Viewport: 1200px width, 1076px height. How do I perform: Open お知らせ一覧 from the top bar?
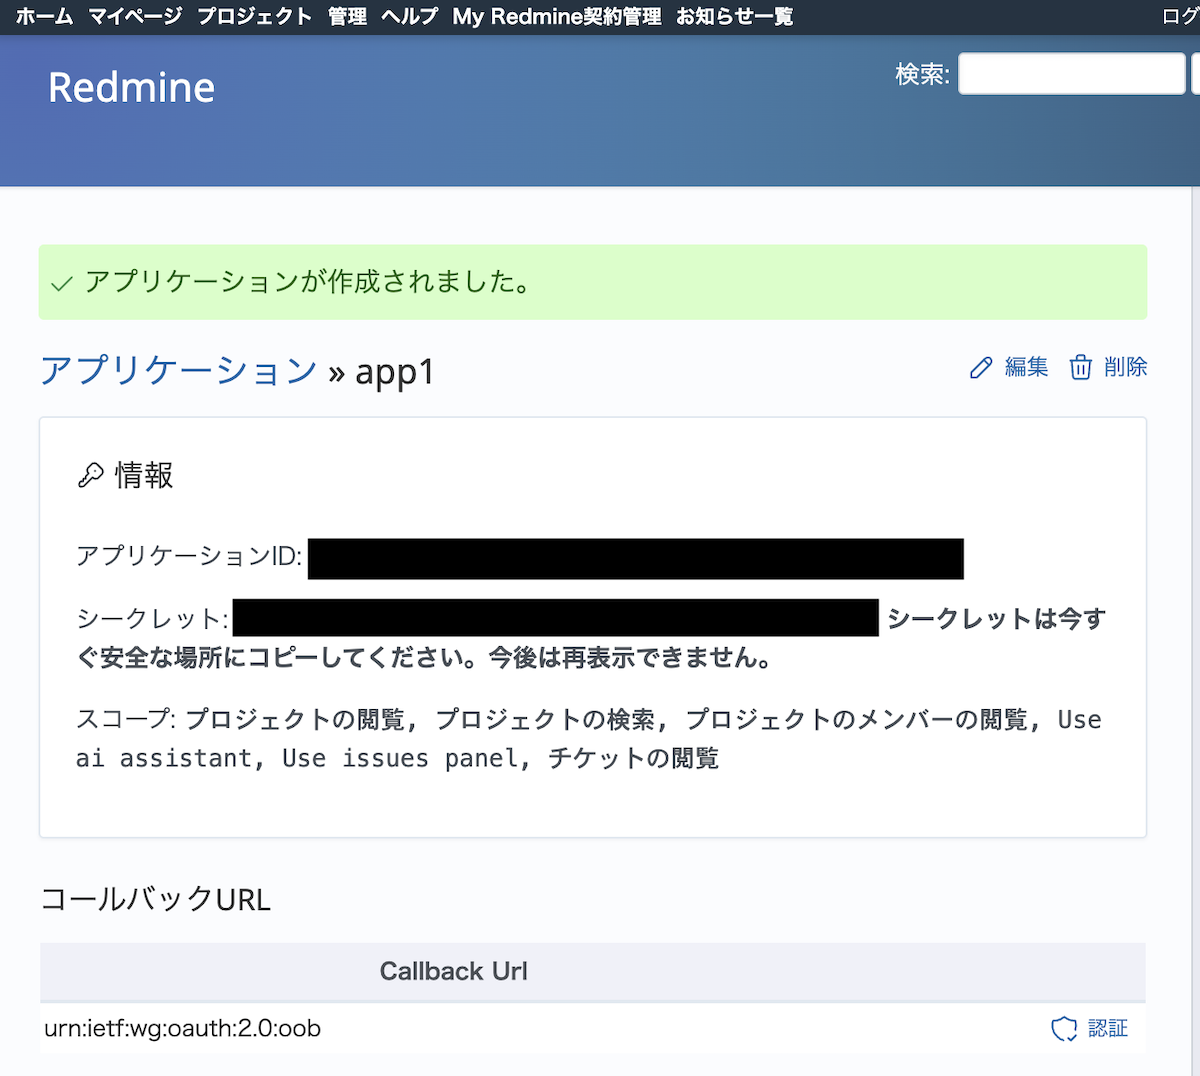[x=734, y=16]
